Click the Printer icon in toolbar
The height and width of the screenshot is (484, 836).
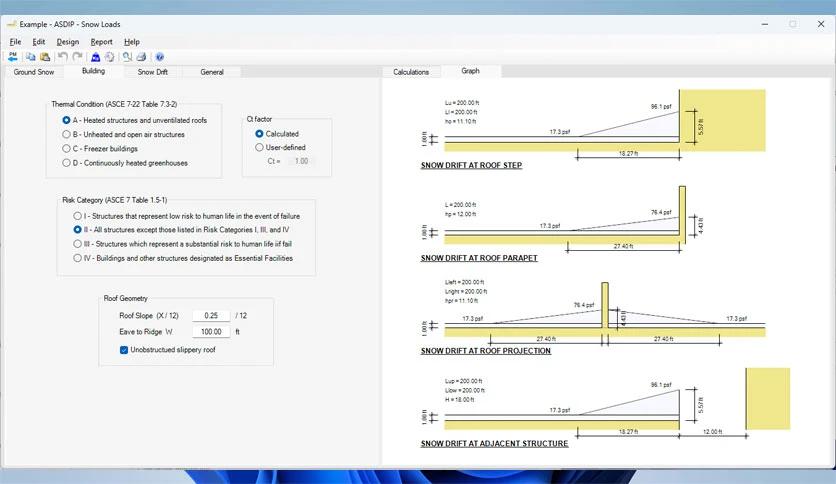[x=141, y=57]
